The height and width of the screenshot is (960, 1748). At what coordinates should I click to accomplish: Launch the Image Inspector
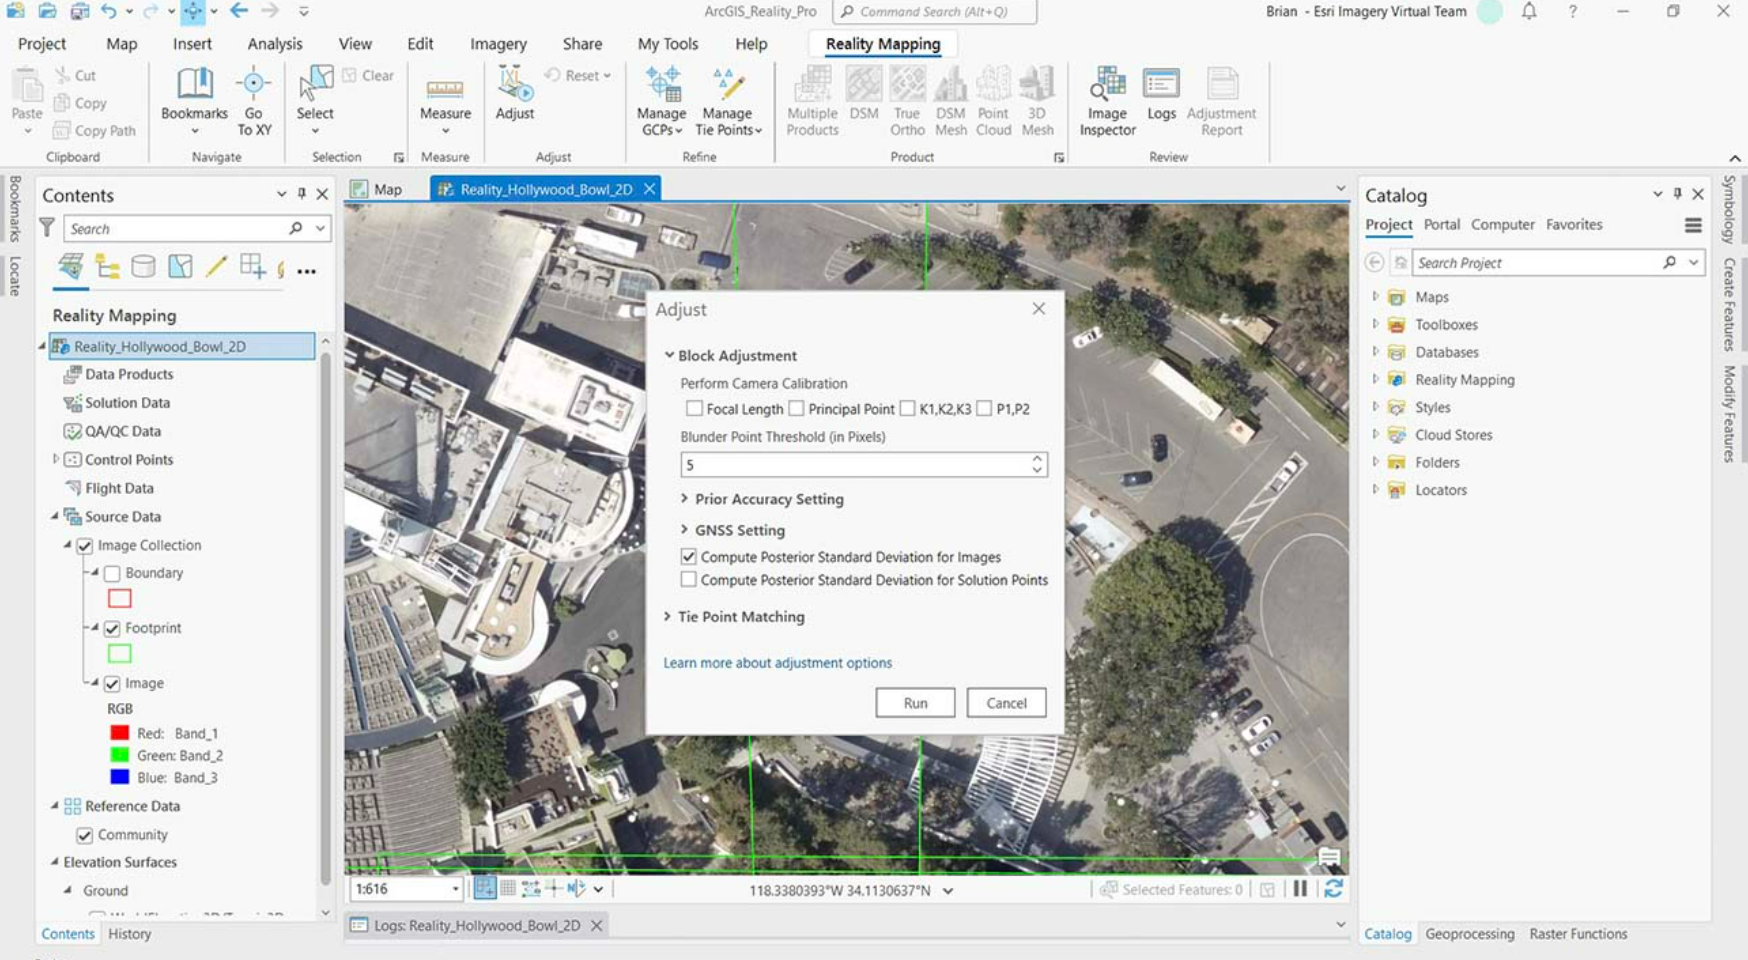click(1107, 100)
